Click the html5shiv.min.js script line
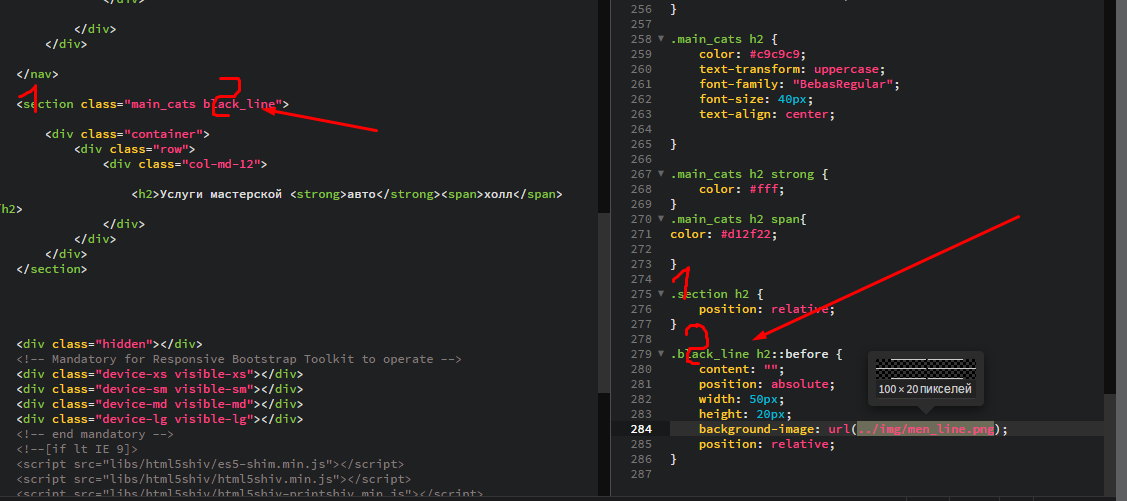Image resolution: width=1127 pixels, height=501 pixels. click(213, 479)
